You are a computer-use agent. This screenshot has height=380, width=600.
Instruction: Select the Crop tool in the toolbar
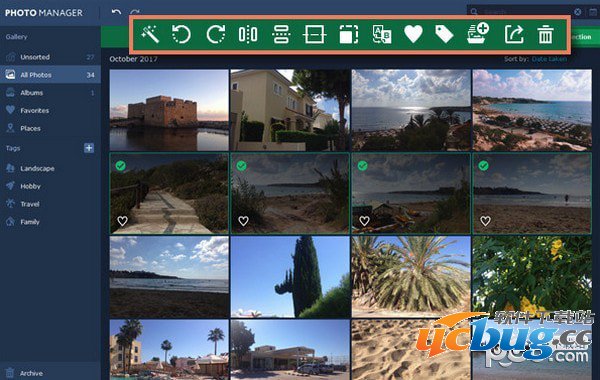(x=314, y=34)
